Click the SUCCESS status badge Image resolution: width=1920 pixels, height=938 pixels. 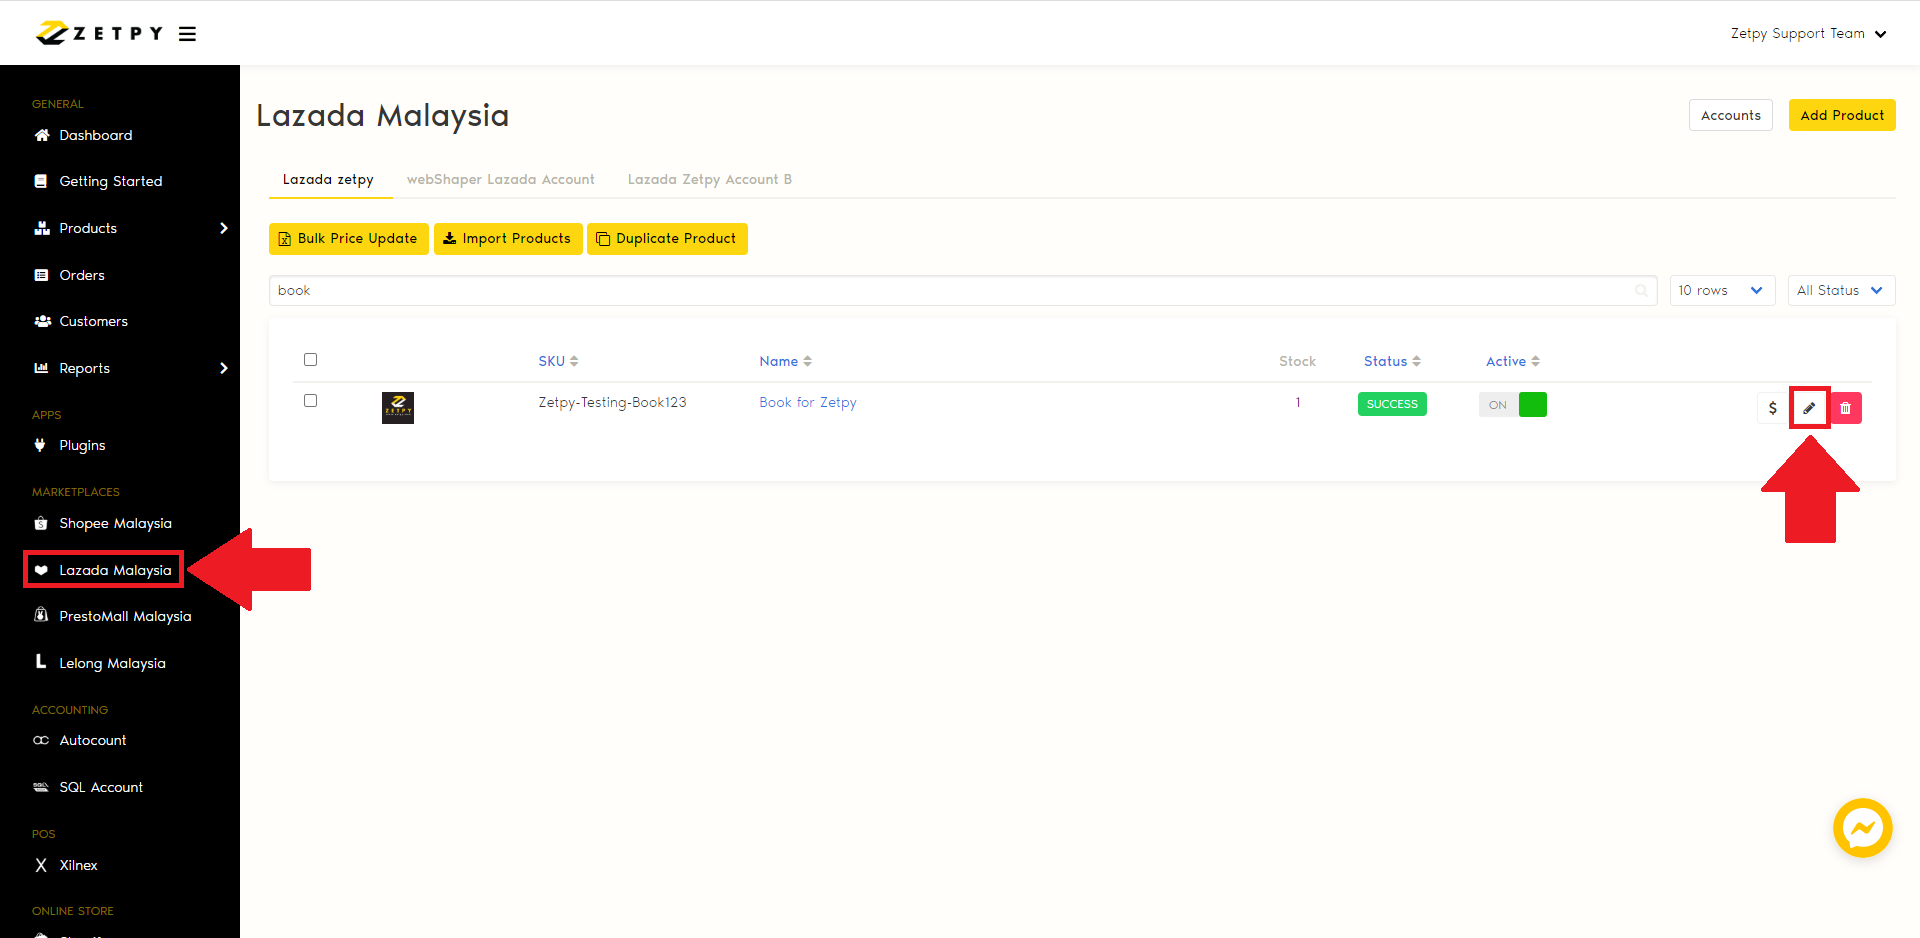[1392, 404]
